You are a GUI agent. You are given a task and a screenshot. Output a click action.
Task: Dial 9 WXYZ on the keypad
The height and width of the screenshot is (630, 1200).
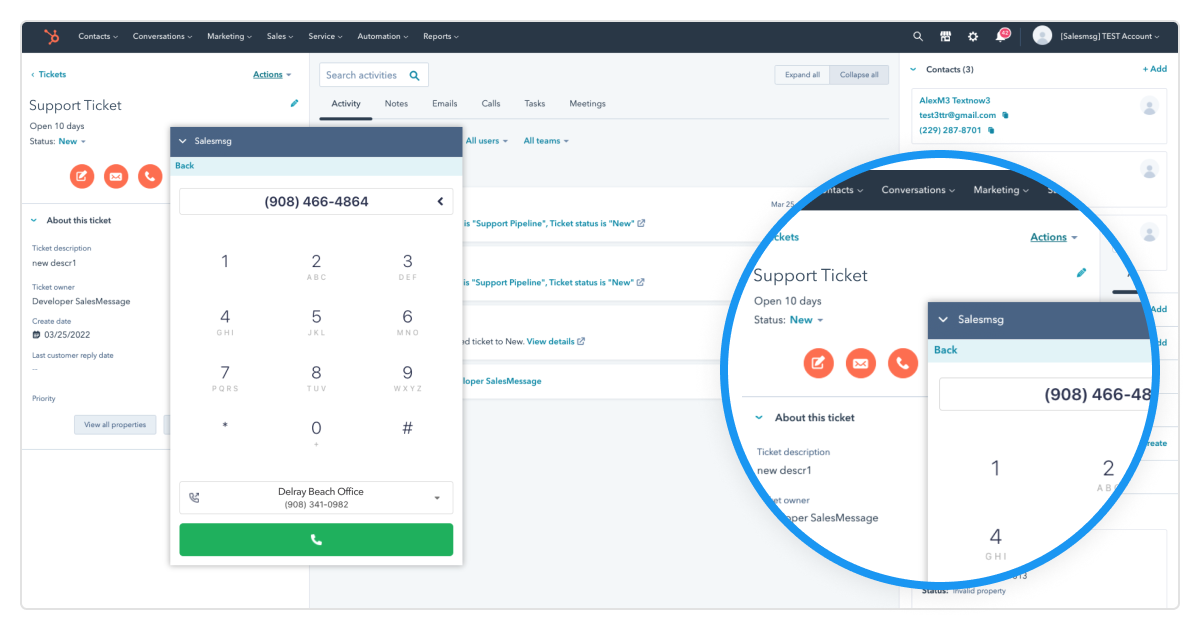(x=407, y=378)
